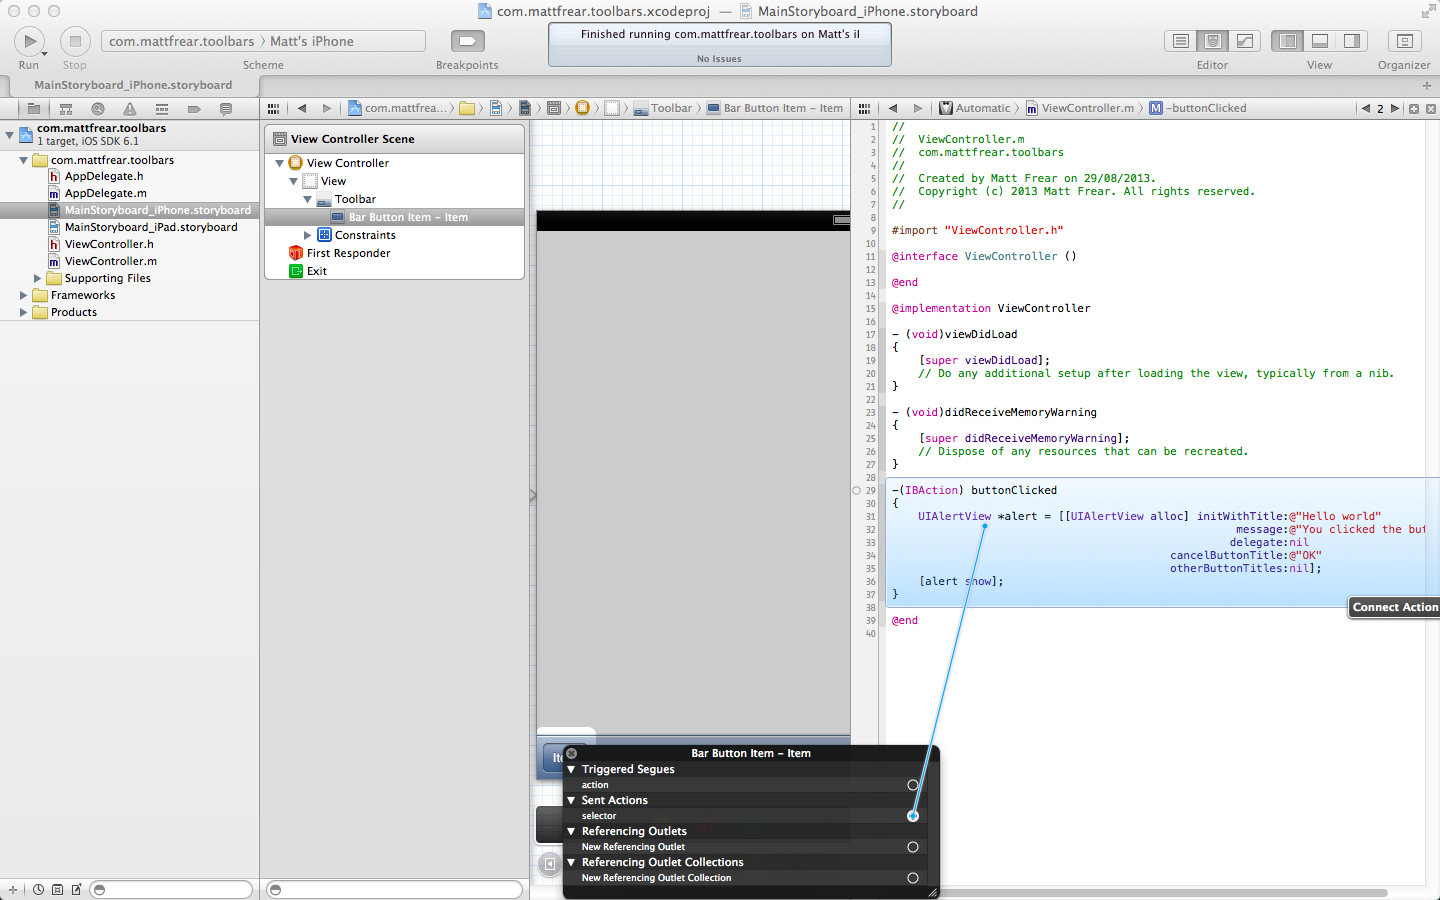Collapse the Sent Actions section
This screenshot has height=900, width=1440.
click(x=571, y=800)
